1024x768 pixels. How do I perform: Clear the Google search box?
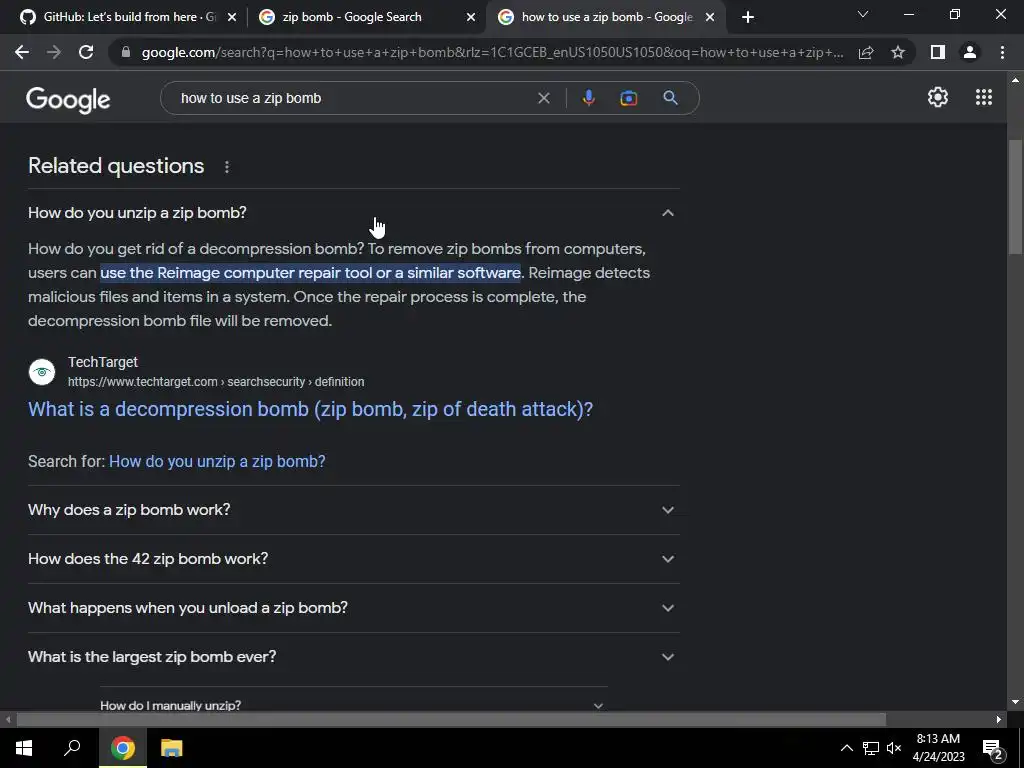[543, 98]
